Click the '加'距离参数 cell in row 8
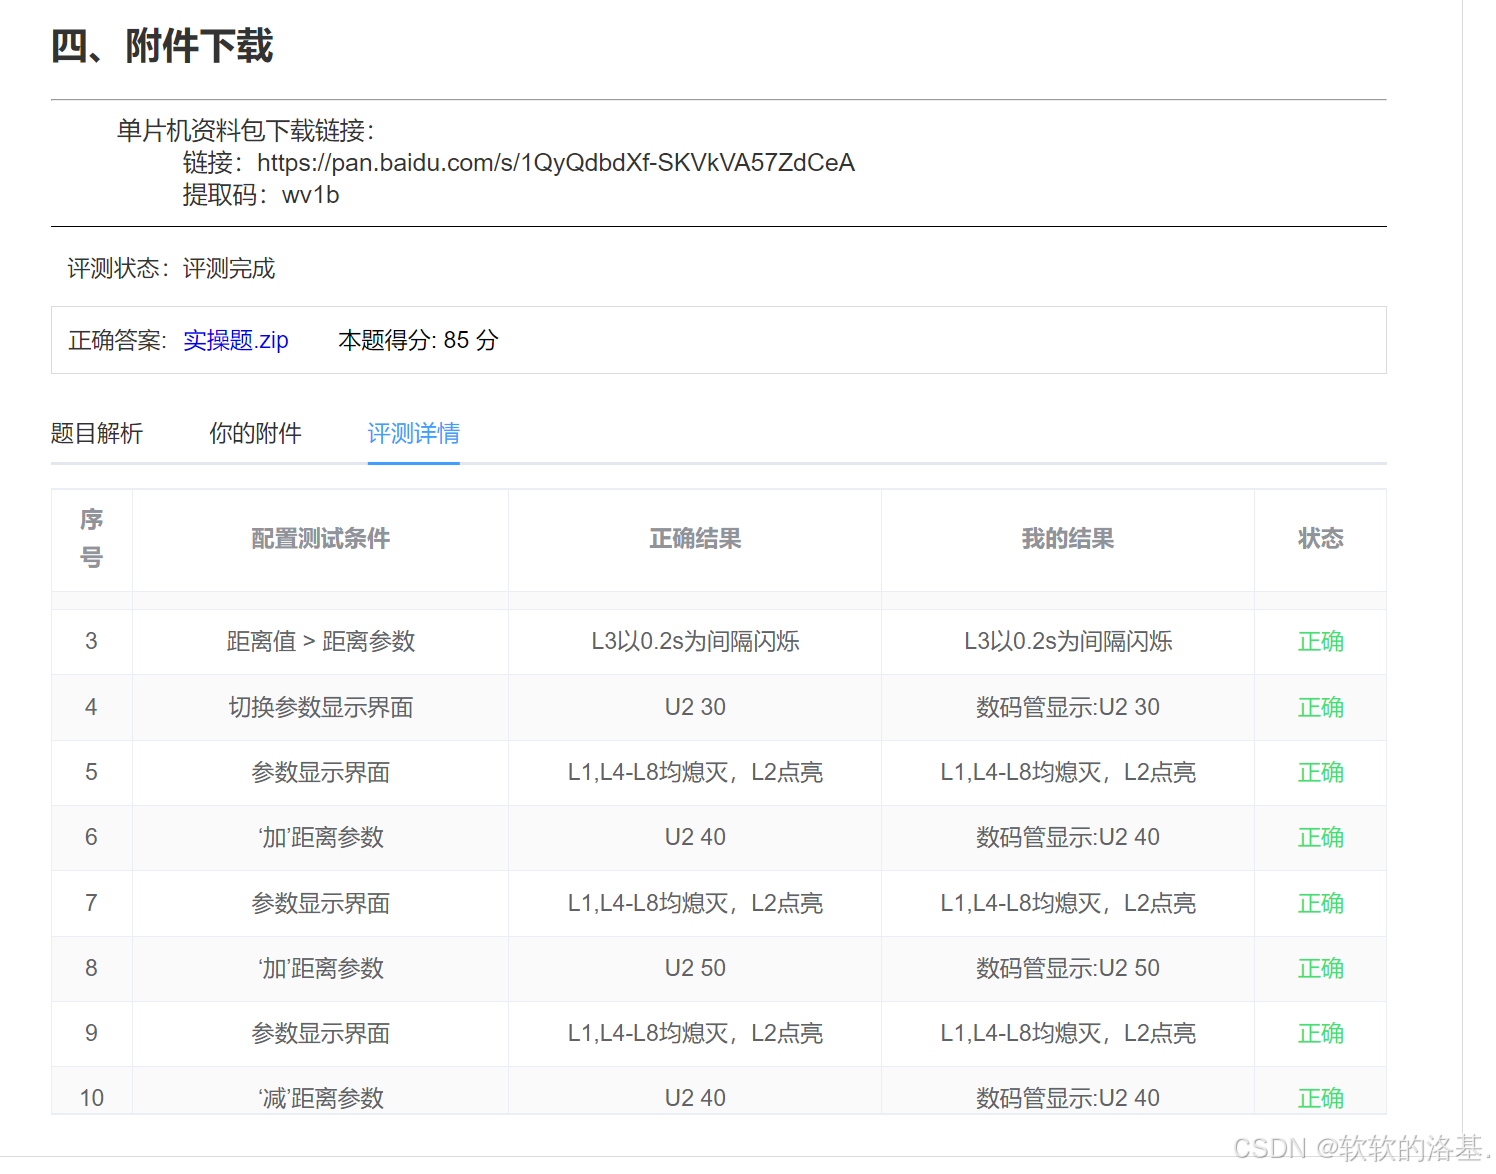The width and height of the screenshot is (1496, 1174). 321,968
